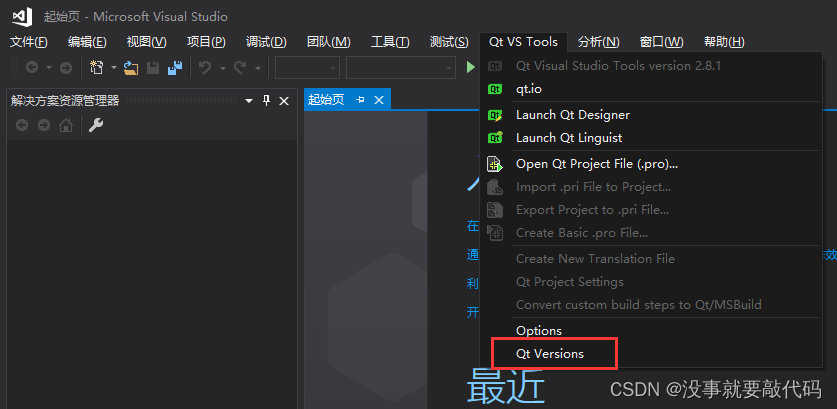Click the pin icon on 起始页 tab
Image resolution: width=837 pixels, height=409 pixels.
360,100
